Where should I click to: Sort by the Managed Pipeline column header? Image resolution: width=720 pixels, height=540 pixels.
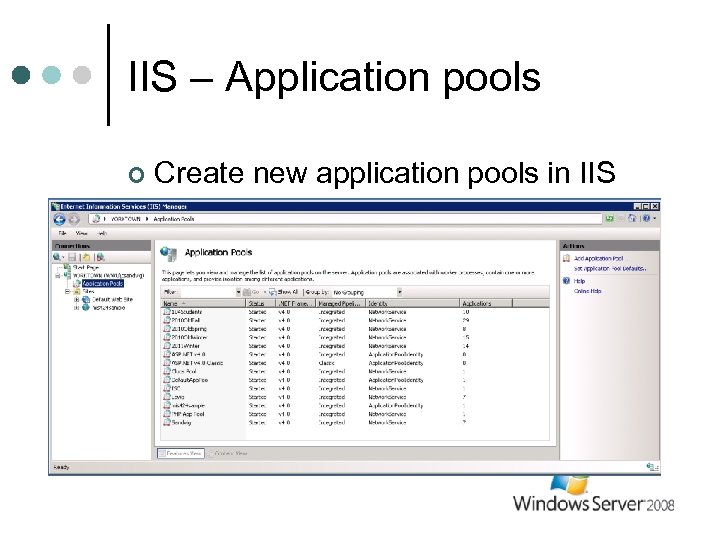point(340,304)
